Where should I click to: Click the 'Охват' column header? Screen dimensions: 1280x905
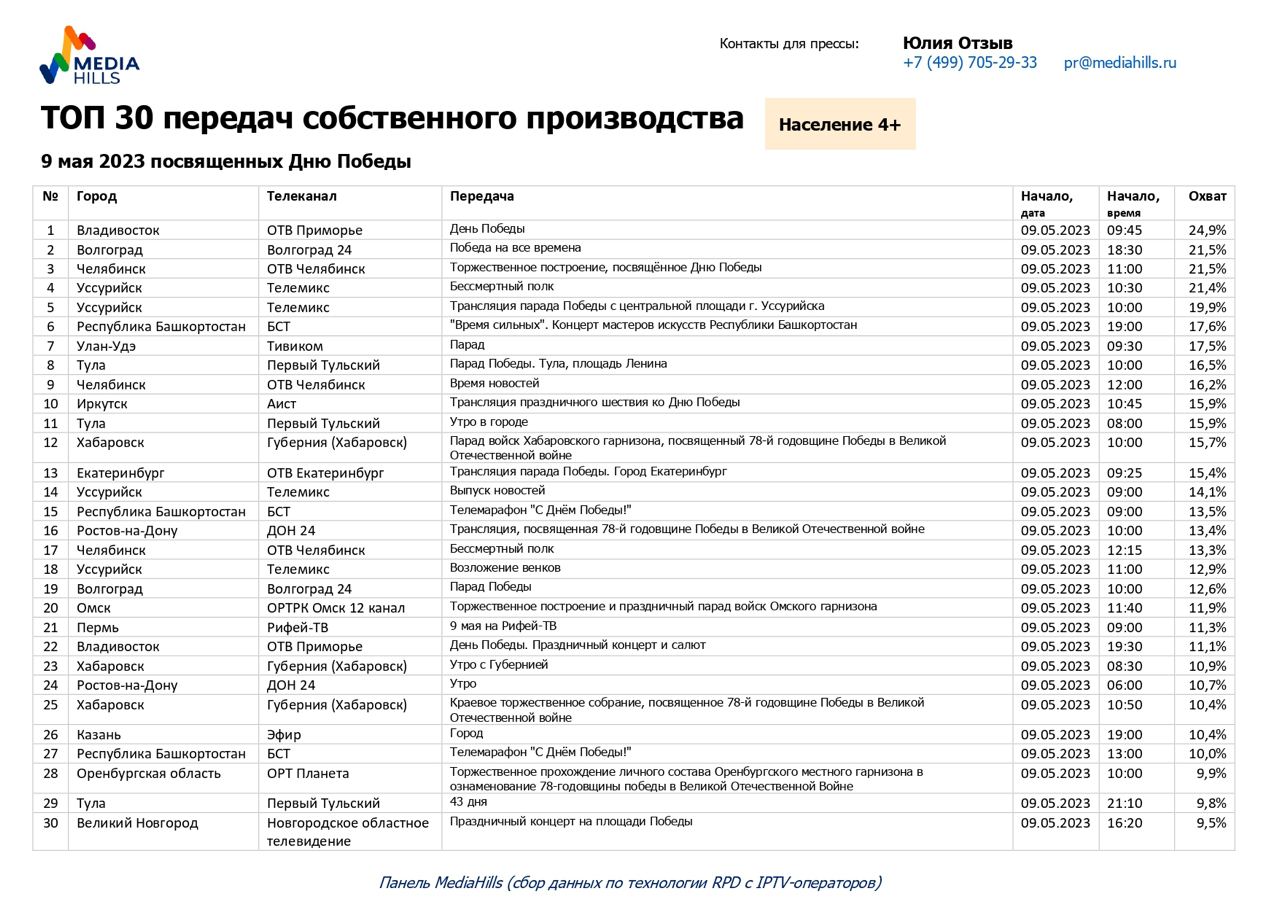1206,197
